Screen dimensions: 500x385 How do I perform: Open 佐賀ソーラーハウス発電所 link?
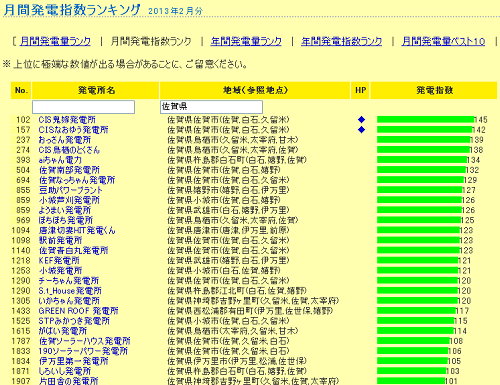(84, 341)
